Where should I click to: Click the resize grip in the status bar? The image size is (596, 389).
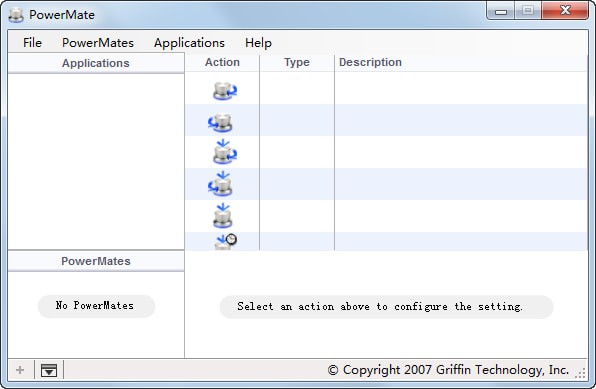click(x=580, y=373)
